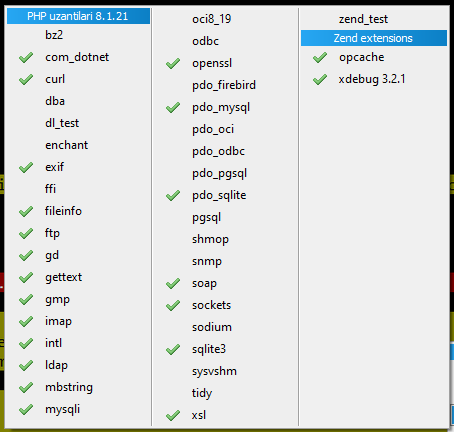Turn off the fileinfo extension

coord(78,211)
